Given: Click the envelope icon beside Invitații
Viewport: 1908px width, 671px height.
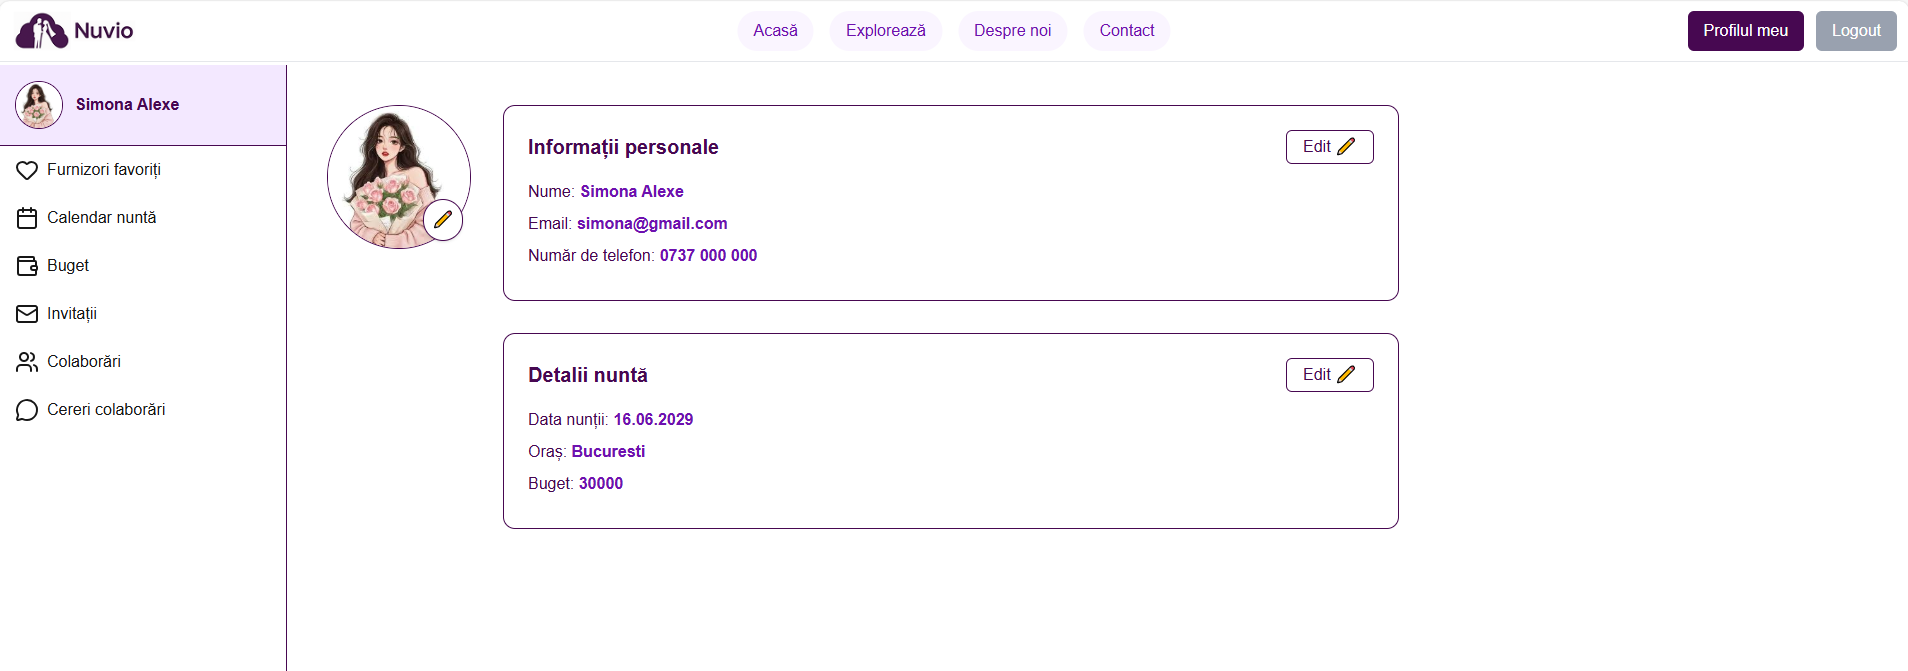Looking at the screenshot, I should (27, 314).
